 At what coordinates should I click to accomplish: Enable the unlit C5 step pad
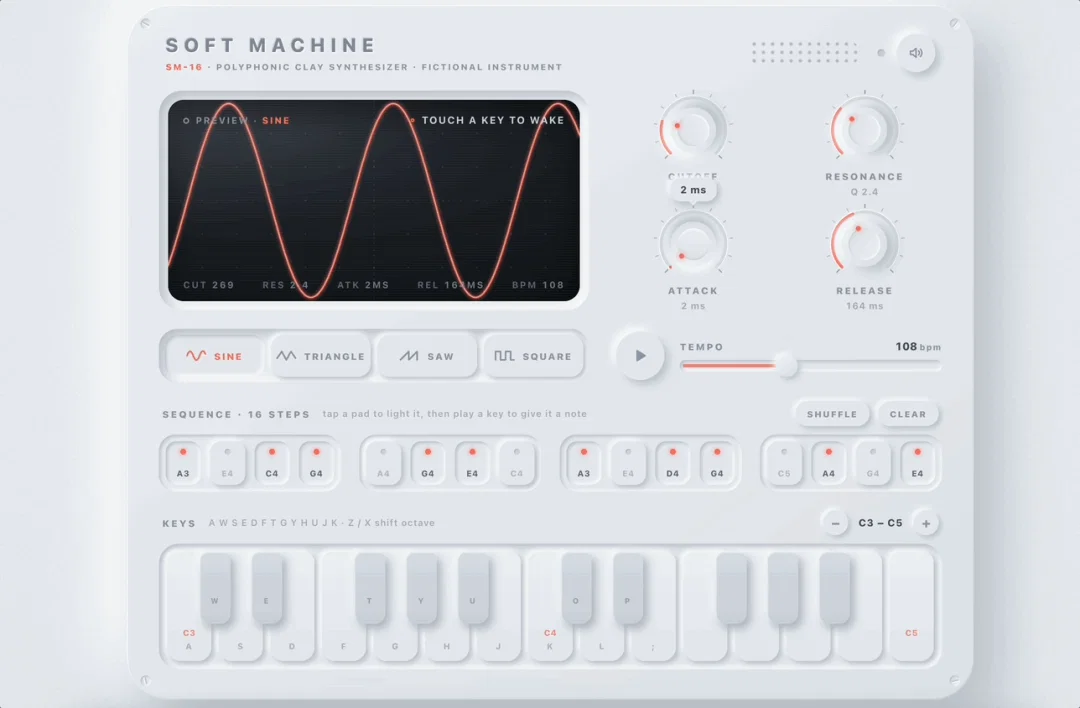click(x=784, y=463)
